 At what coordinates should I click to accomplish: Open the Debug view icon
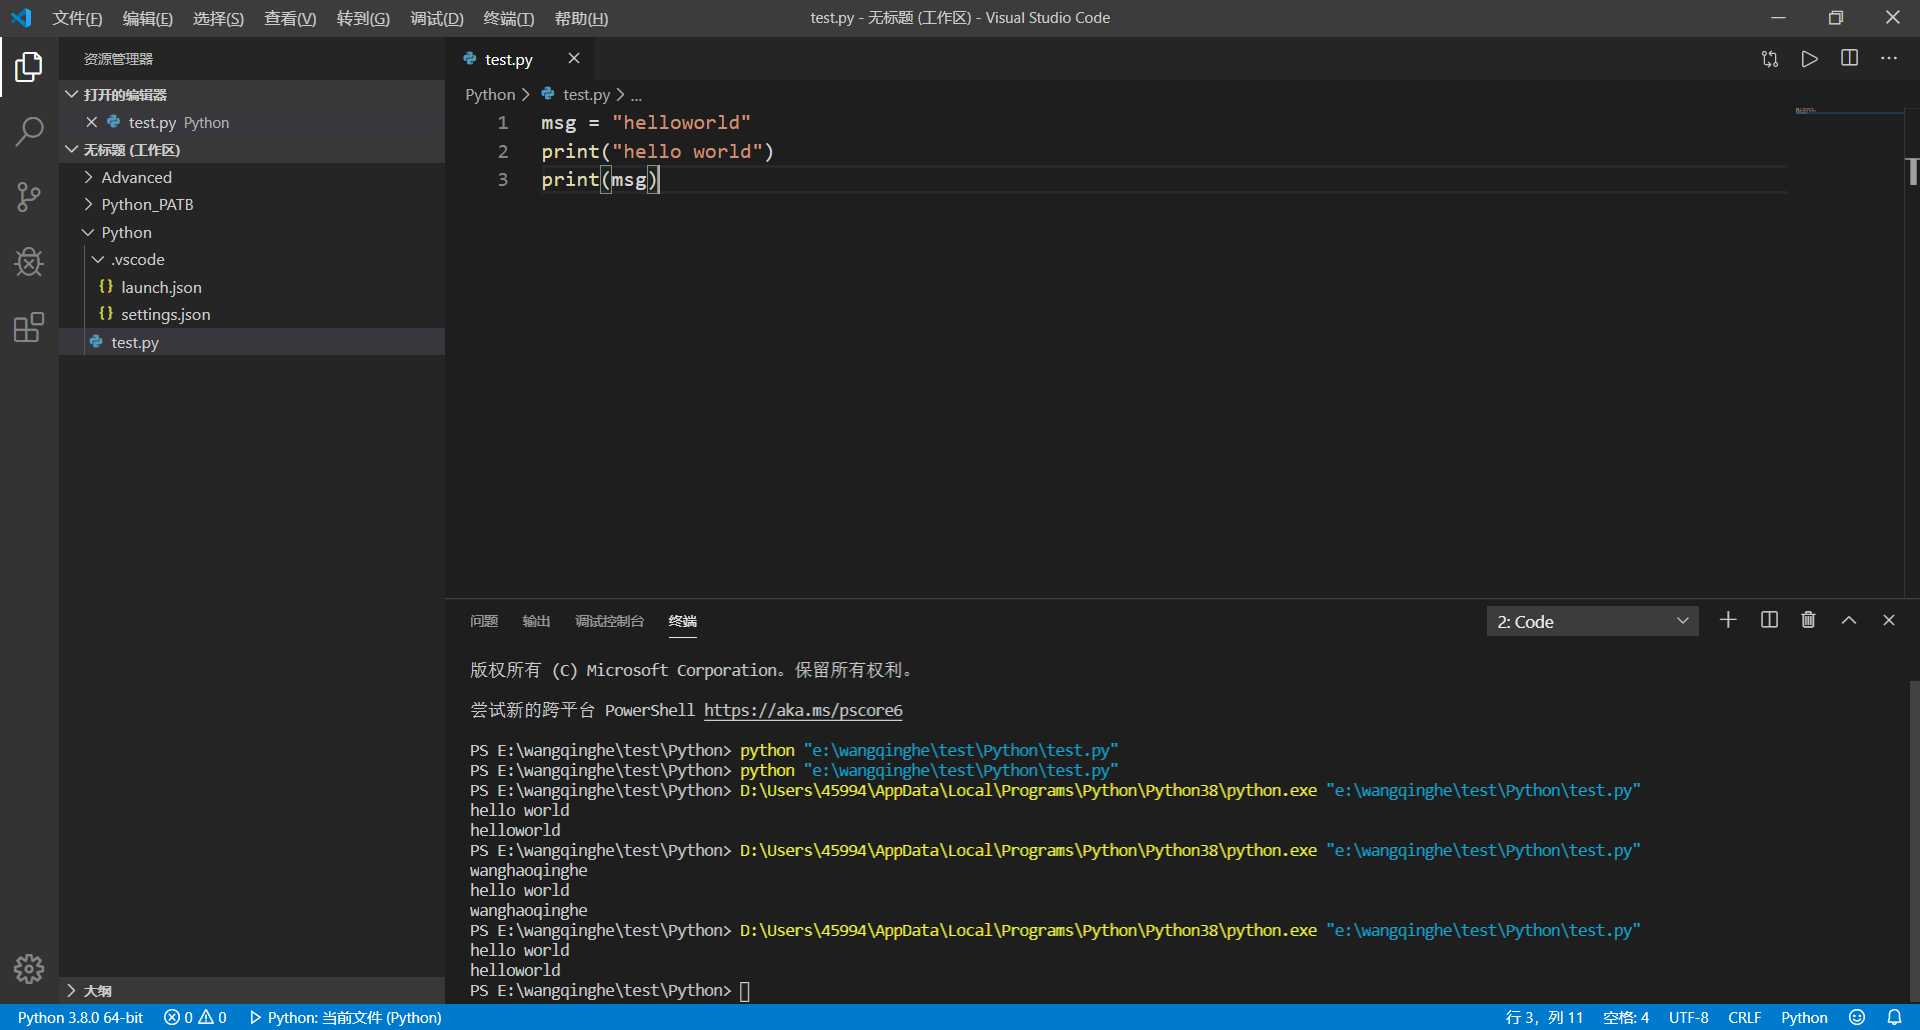(x=29, y=262)
